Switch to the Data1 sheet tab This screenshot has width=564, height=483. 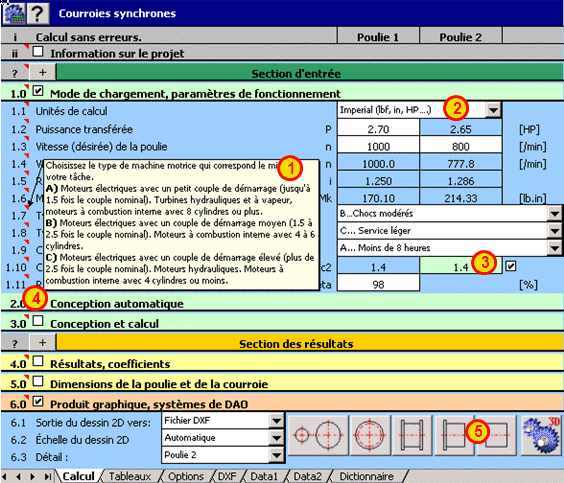coord(264,476)
